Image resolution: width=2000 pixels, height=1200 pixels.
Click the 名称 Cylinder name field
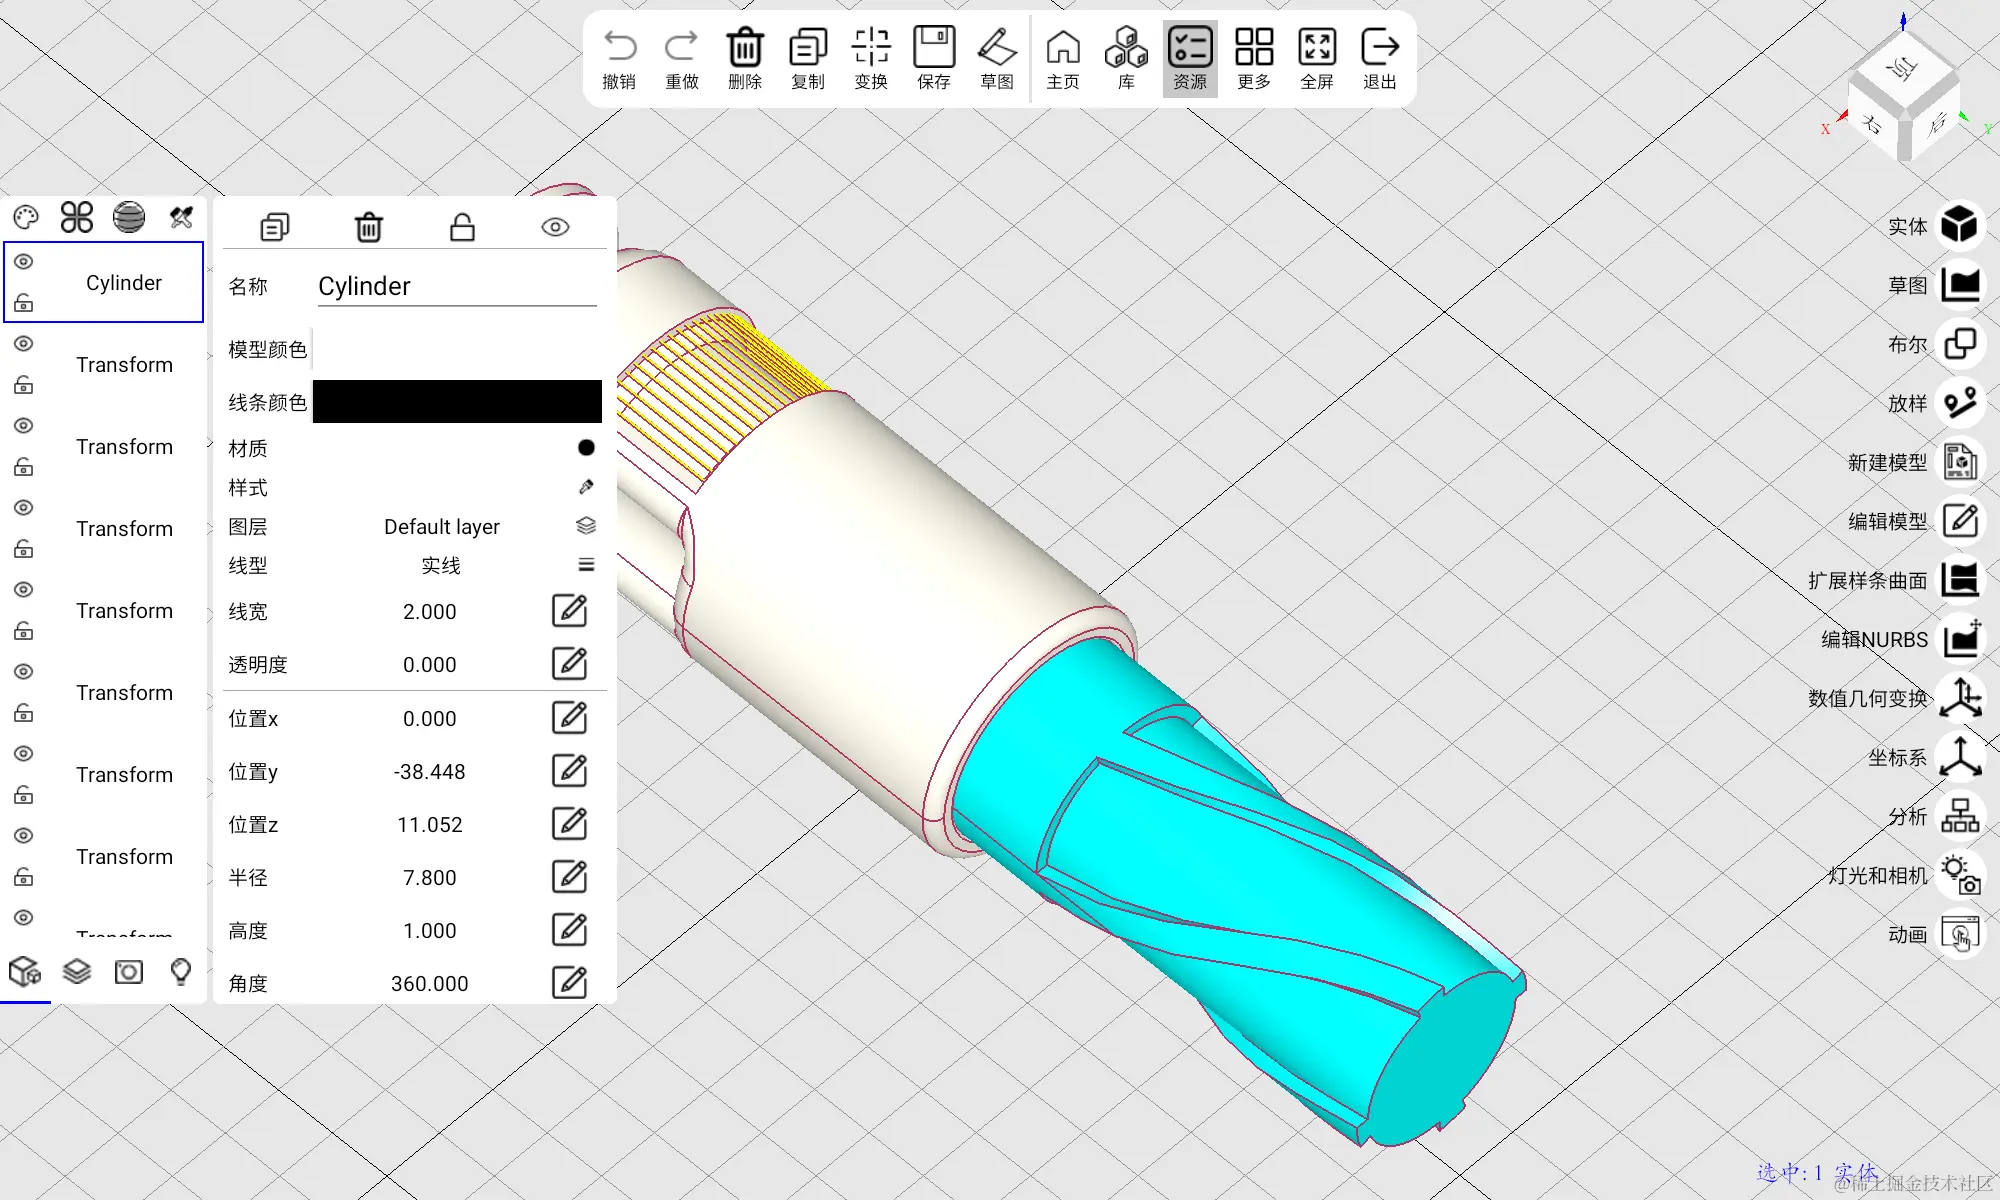pos(456,287)
